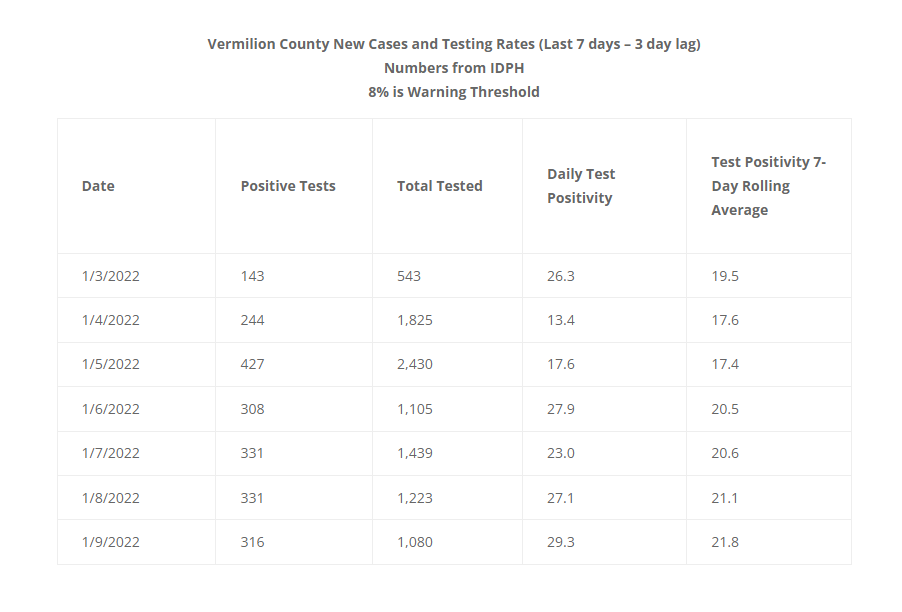
Task: Click the 21.8 rolling average value
Action: (725, 542)
